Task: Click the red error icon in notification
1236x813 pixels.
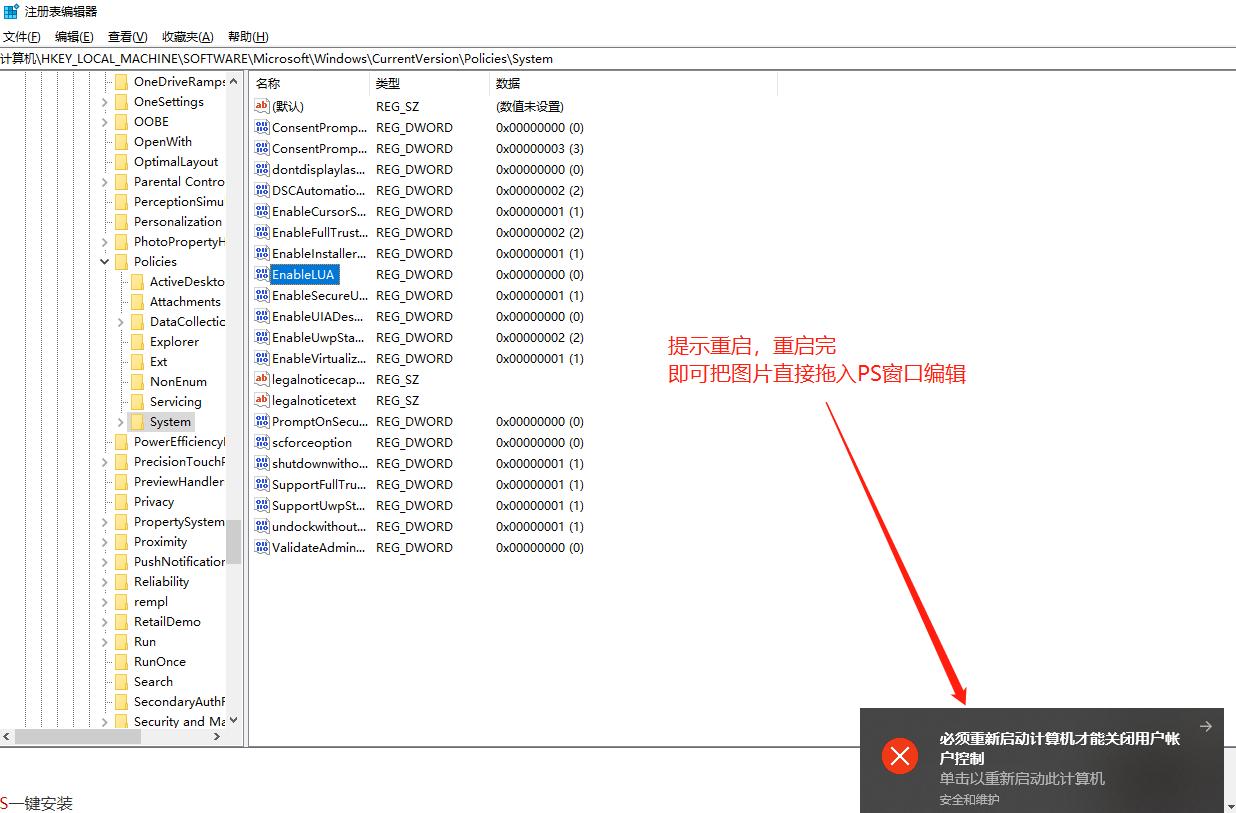Action: (899, 756)
